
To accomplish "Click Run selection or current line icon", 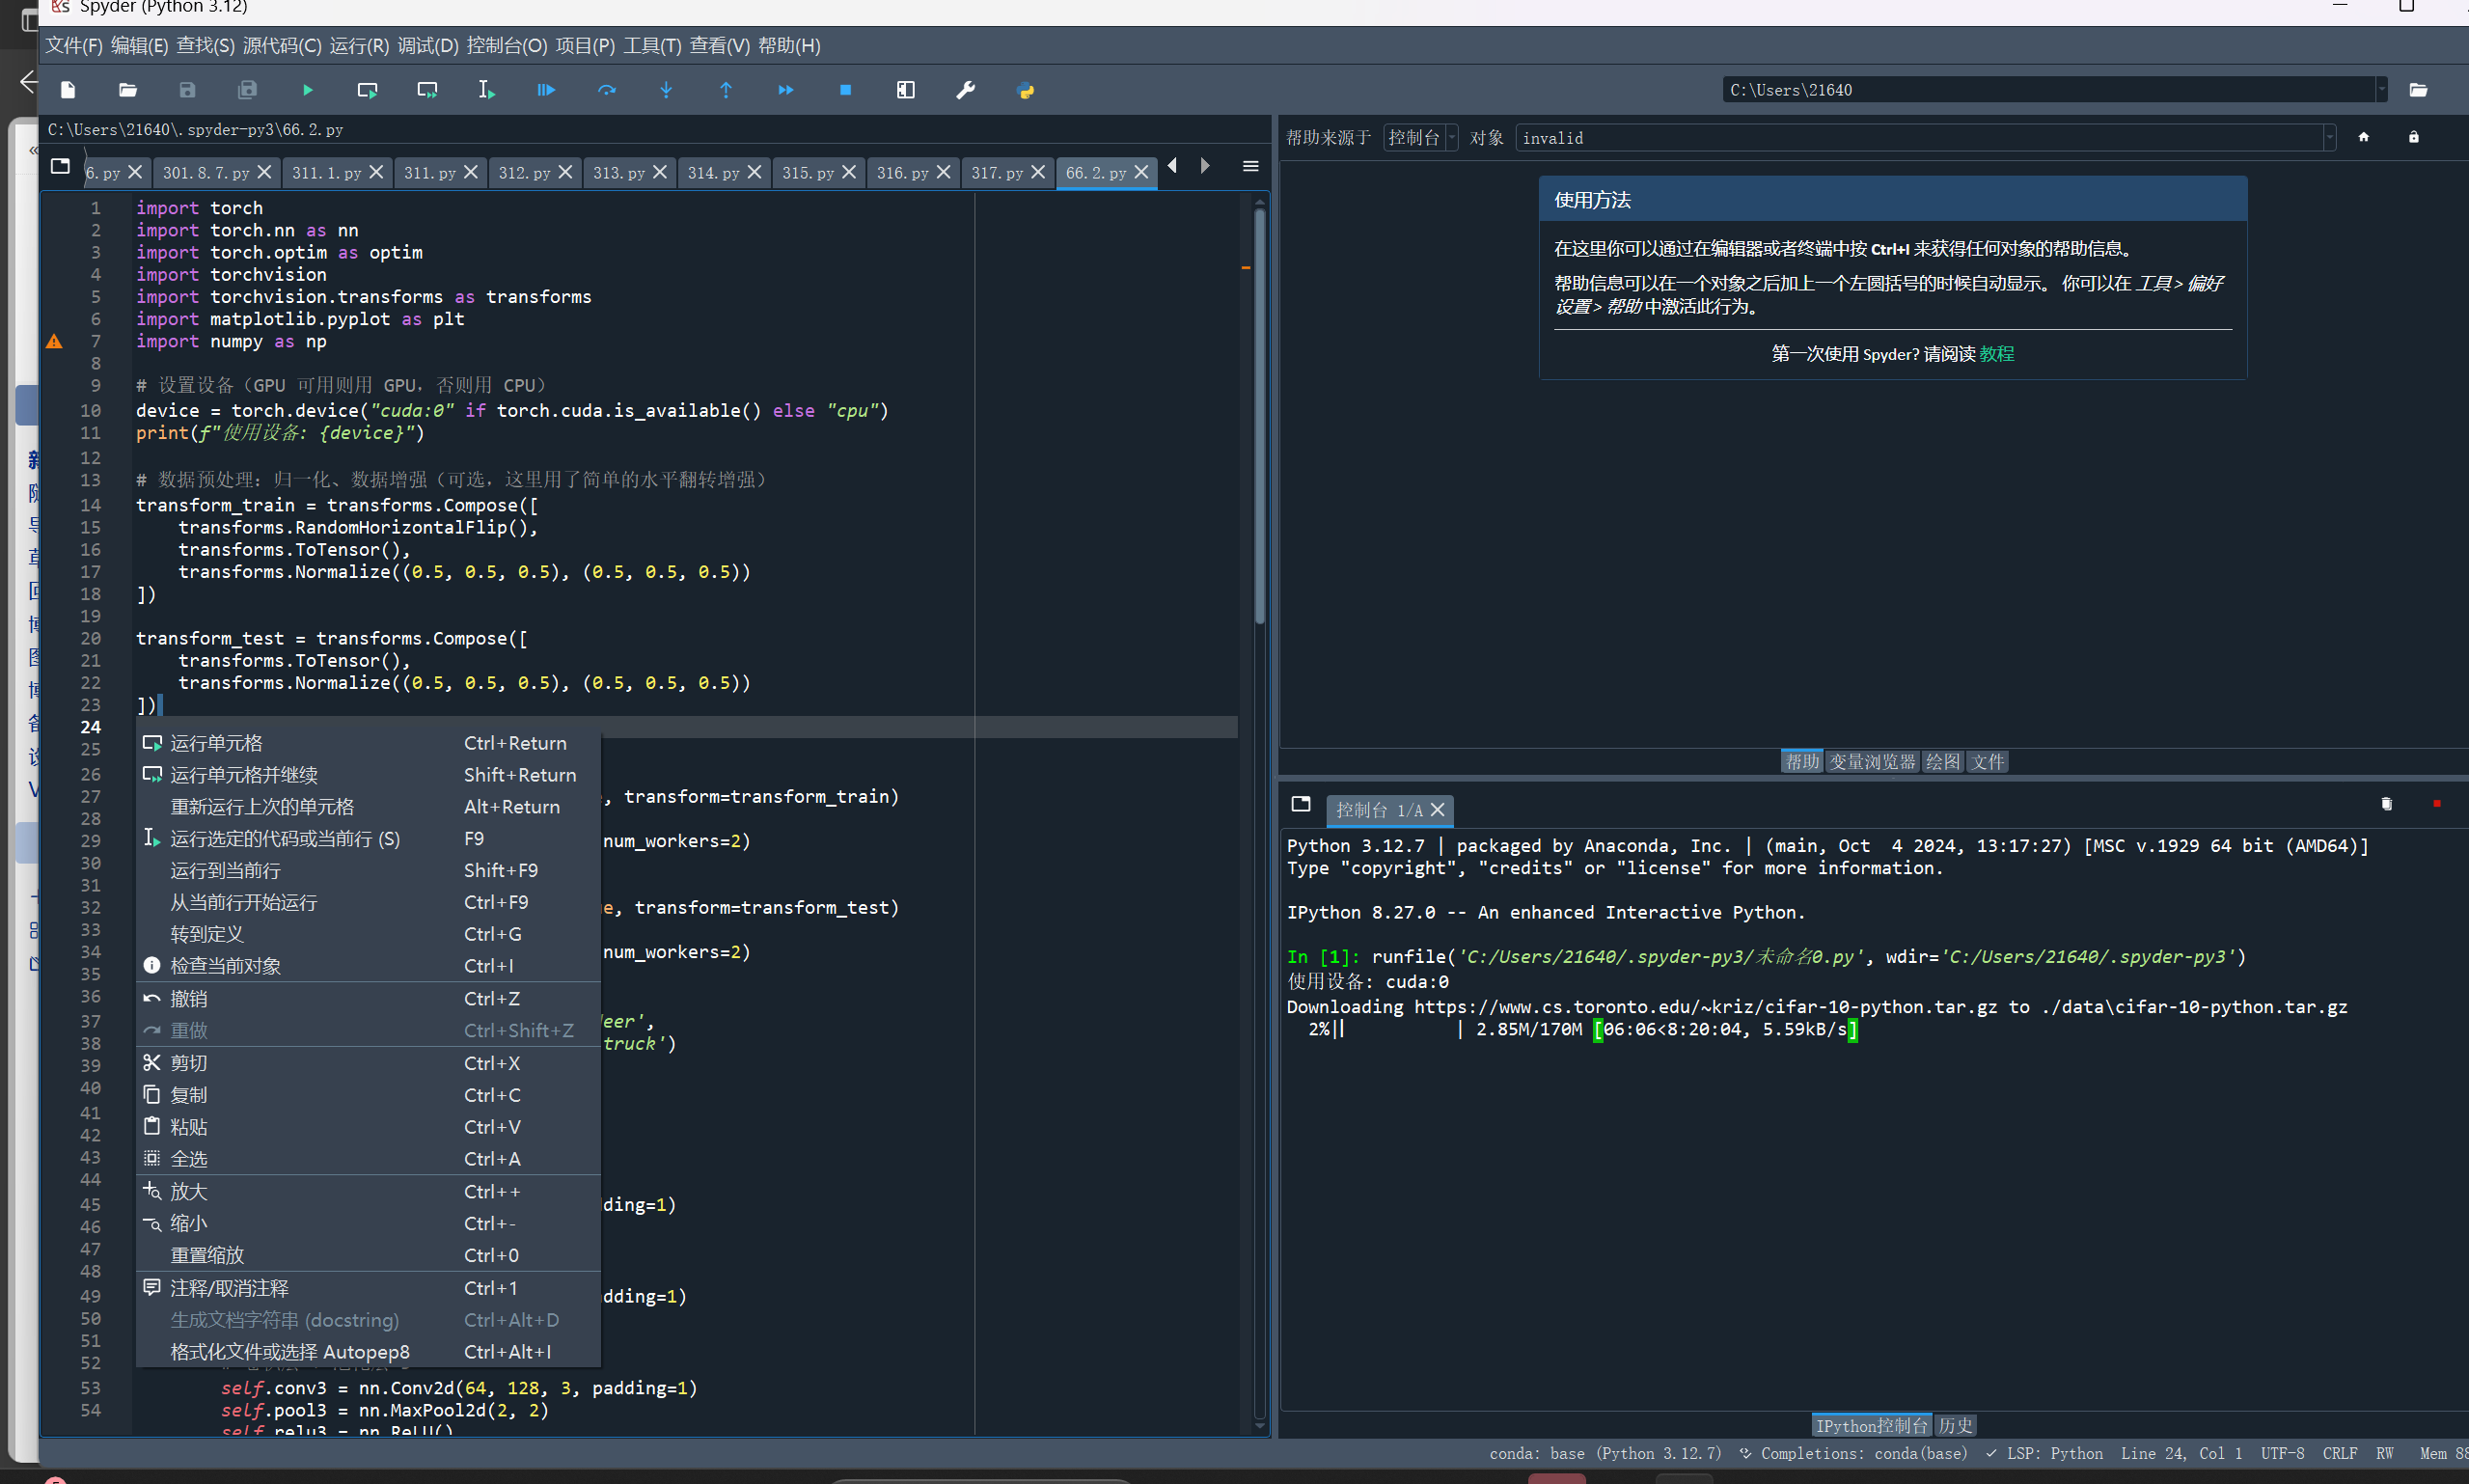I will tap(486, 90).
